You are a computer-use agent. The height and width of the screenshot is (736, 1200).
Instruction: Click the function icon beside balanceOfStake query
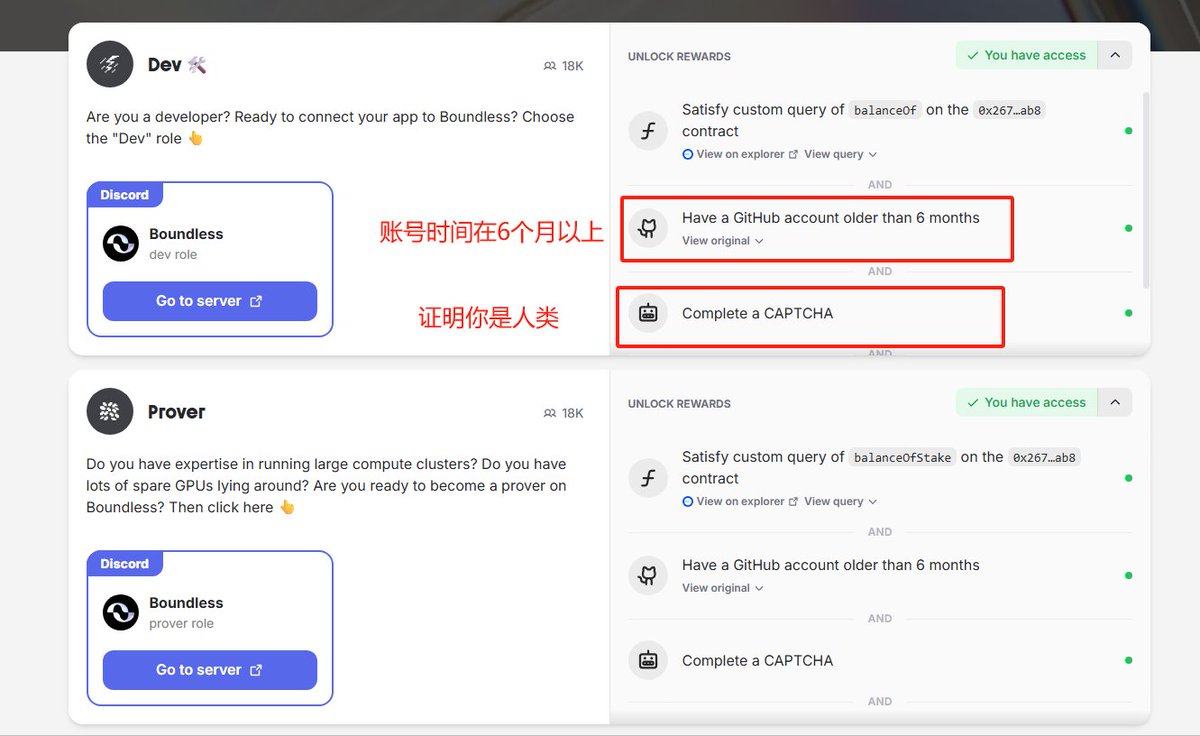tap(648, 478)
